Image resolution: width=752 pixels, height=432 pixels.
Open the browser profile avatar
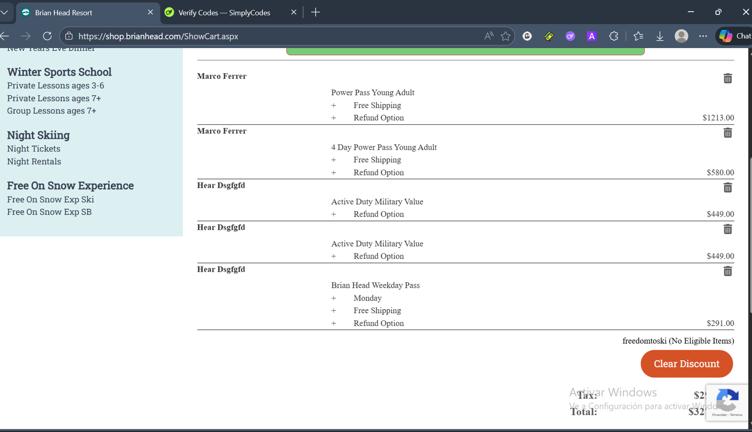click(x=682, y=36)
